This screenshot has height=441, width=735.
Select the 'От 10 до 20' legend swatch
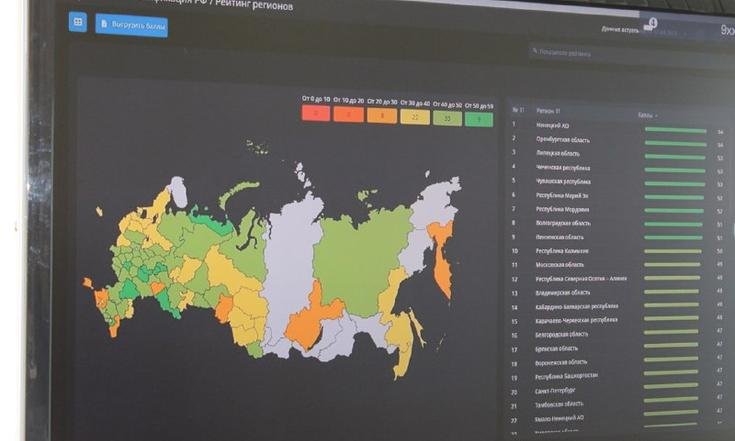pos(349,115)
